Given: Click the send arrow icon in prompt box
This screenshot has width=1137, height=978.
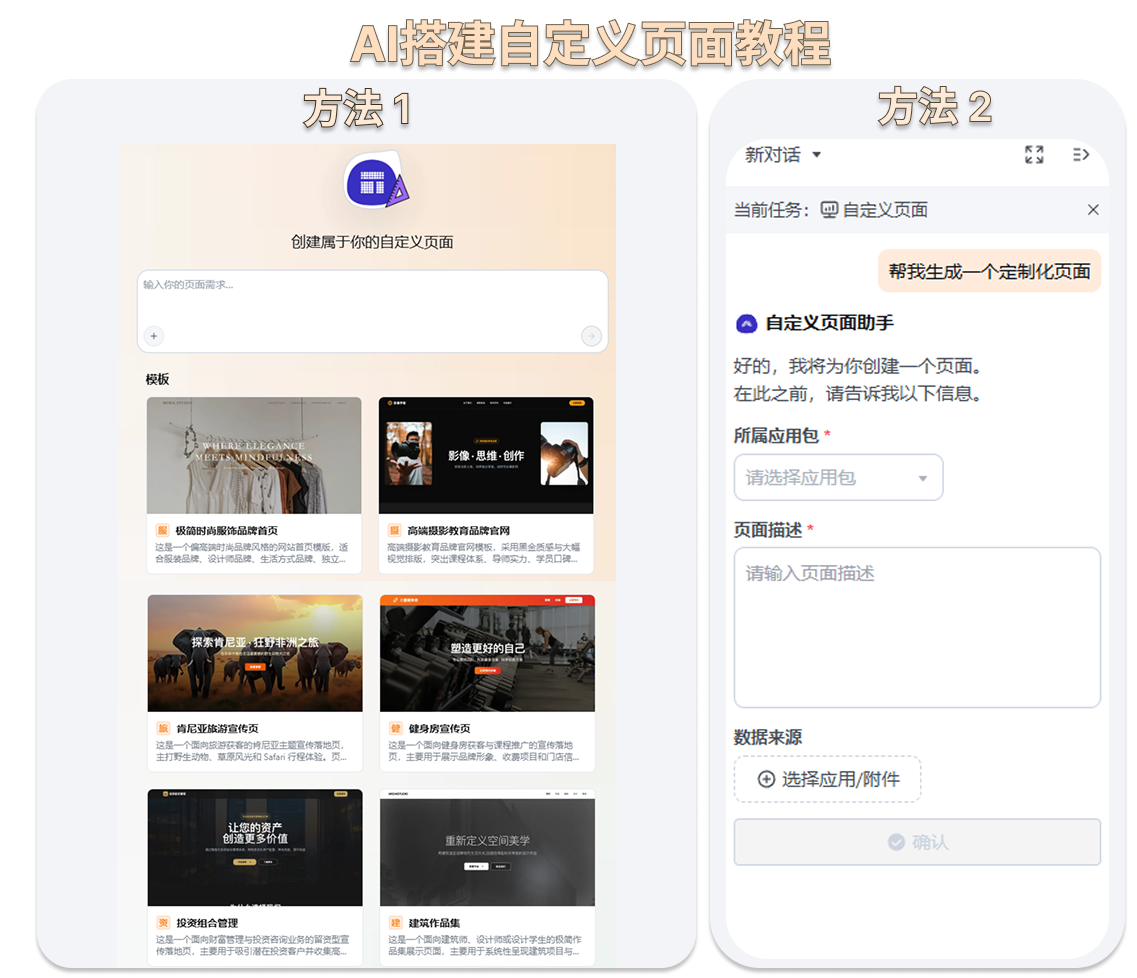Looking at the screenshot, I should [x=592, y=336].
